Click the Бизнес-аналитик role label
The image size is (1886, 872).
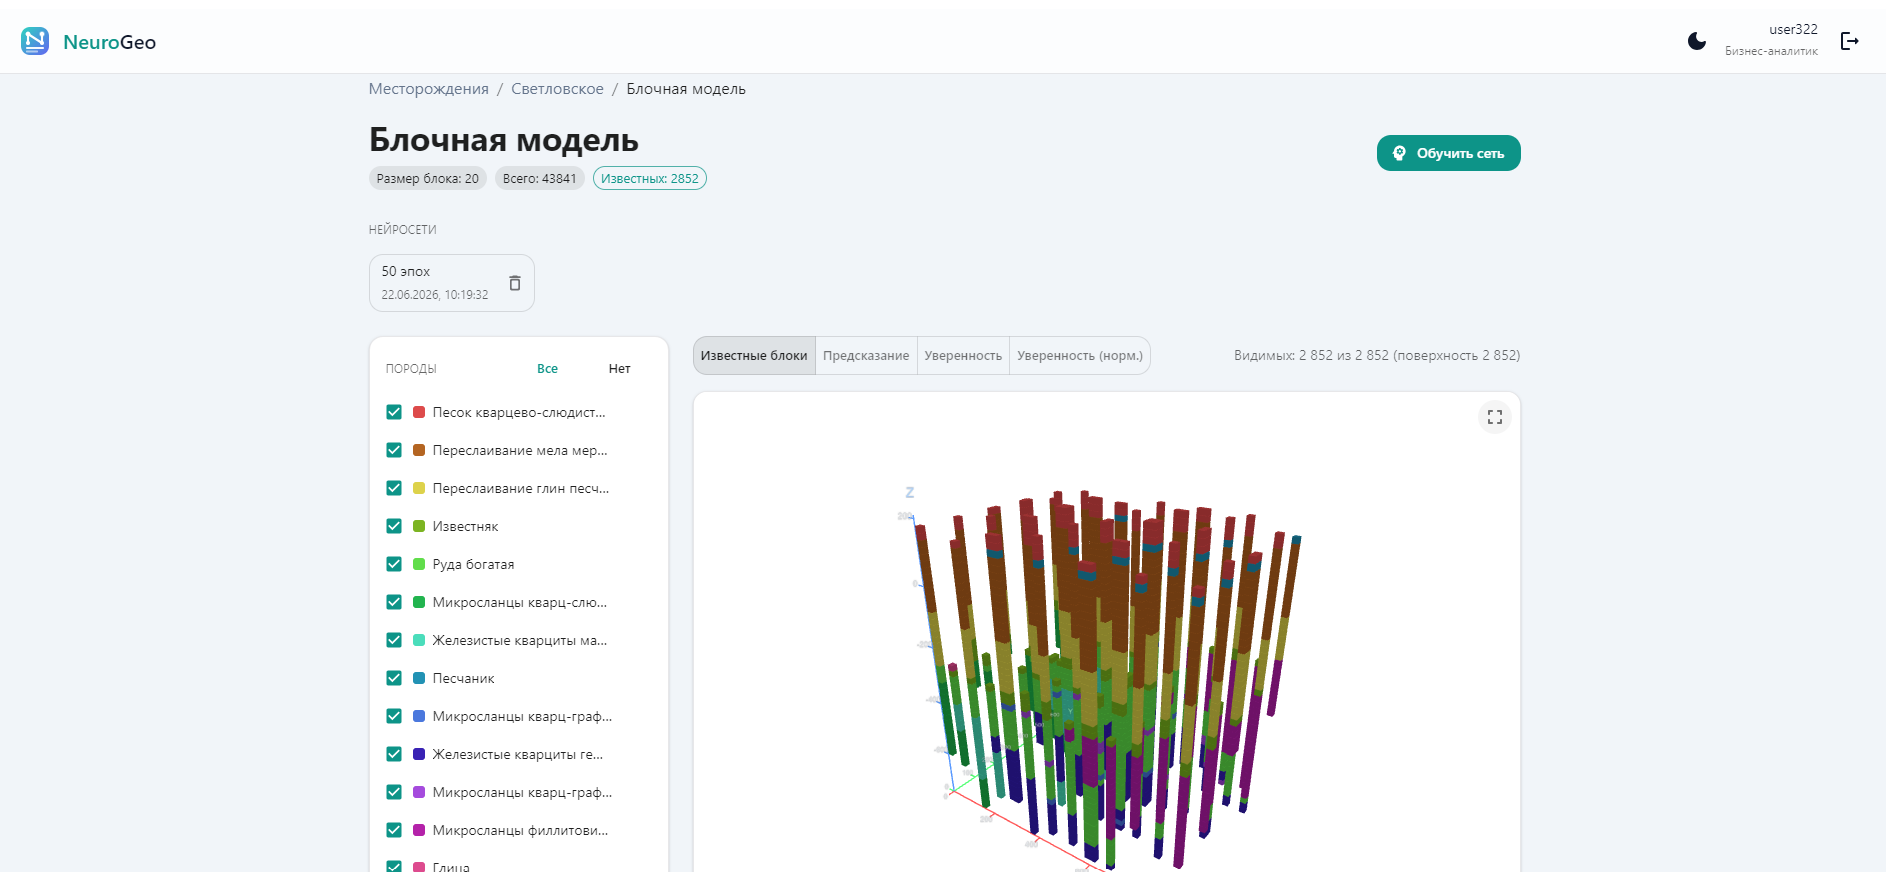1771,51
